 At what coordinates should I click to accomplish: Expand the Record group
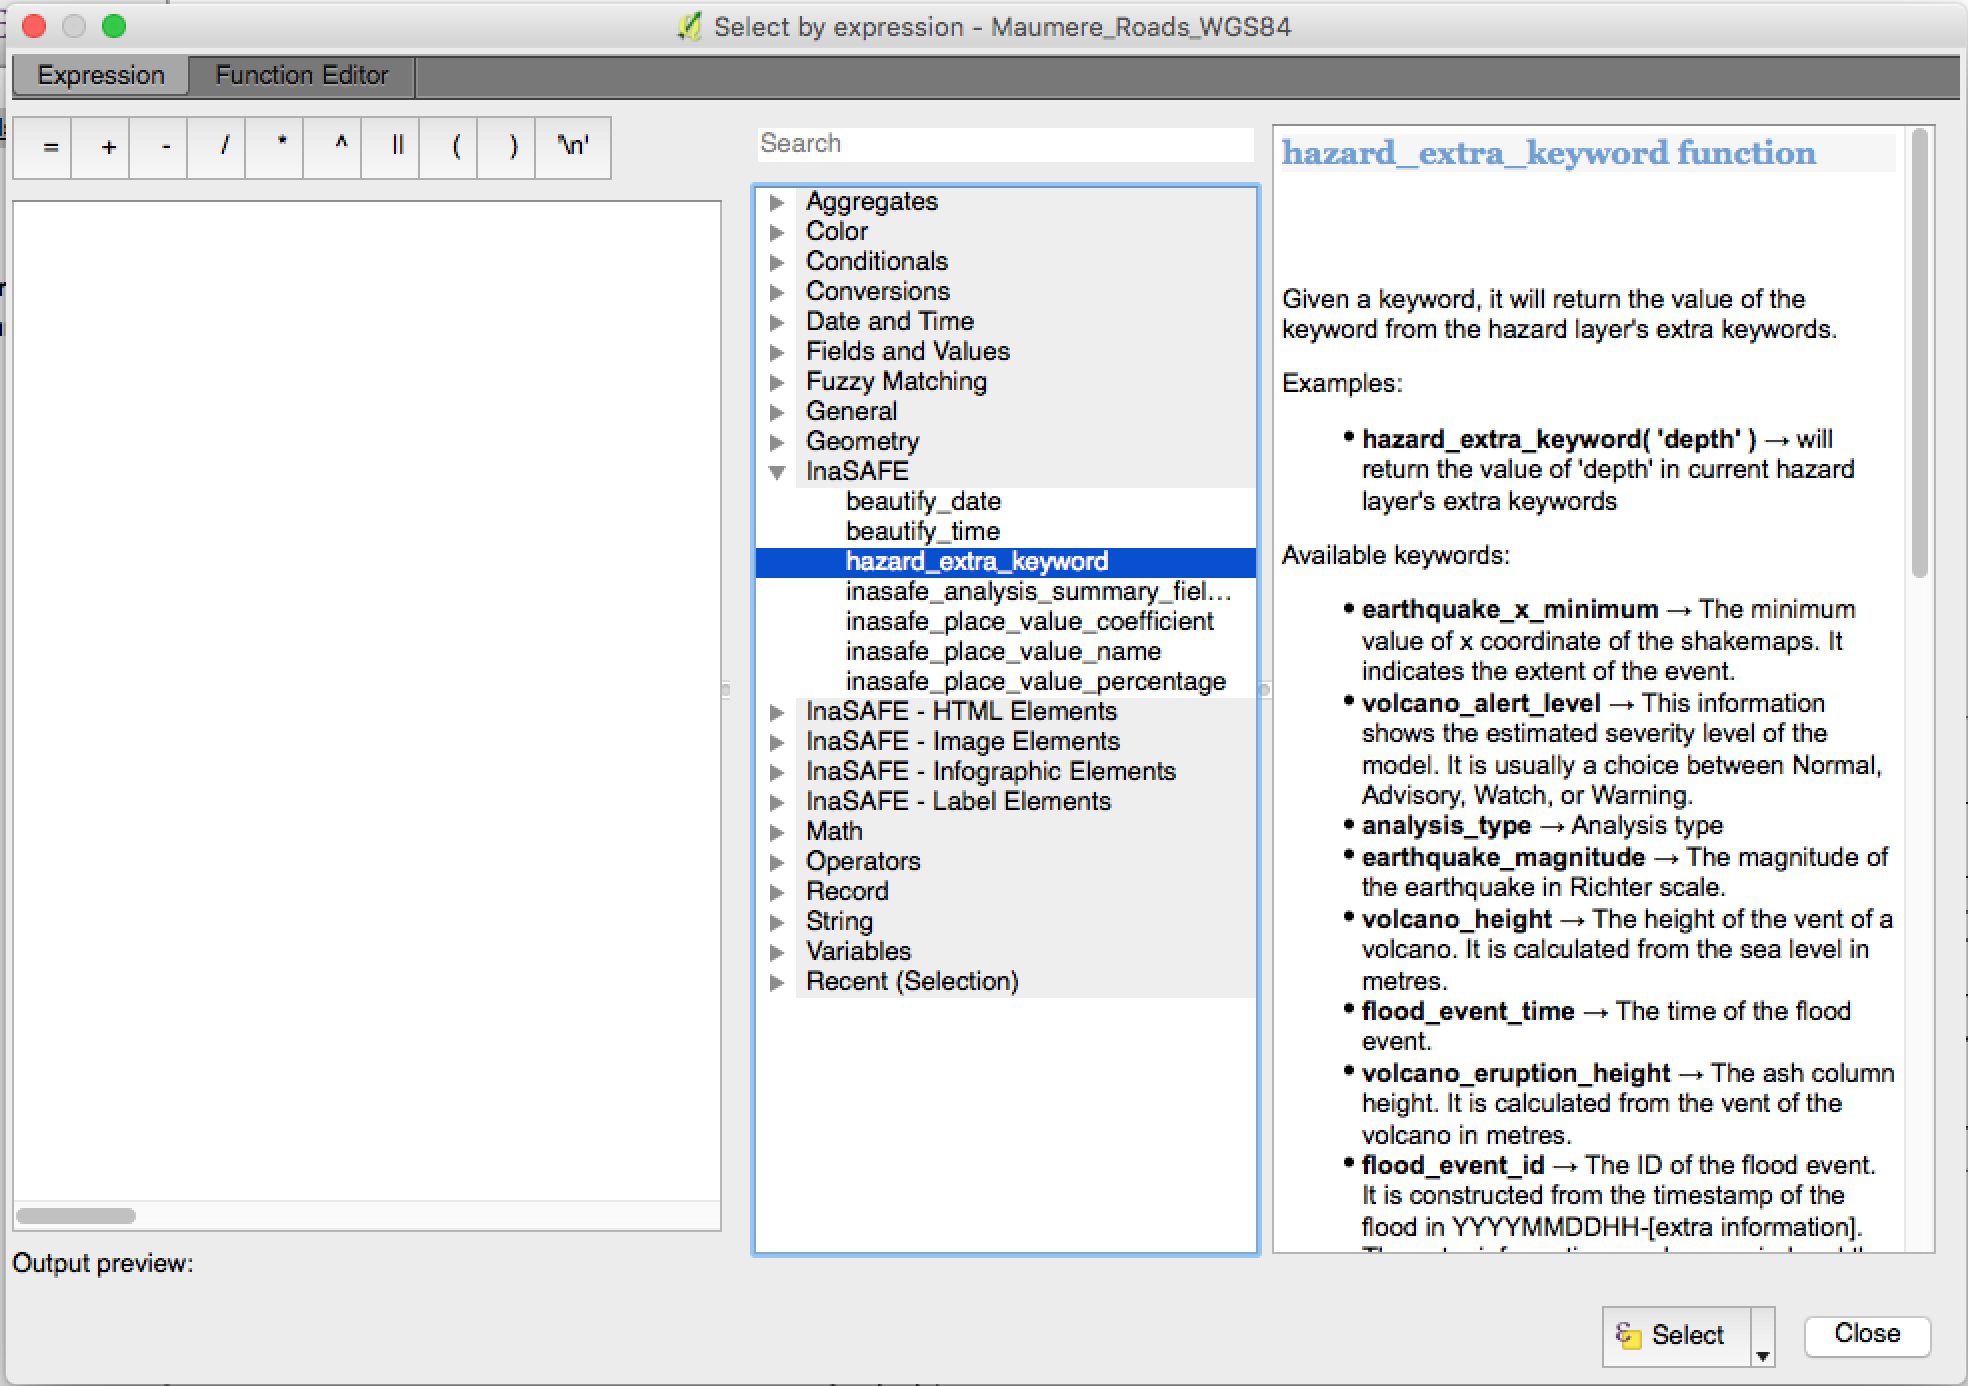tap(777, 892)
